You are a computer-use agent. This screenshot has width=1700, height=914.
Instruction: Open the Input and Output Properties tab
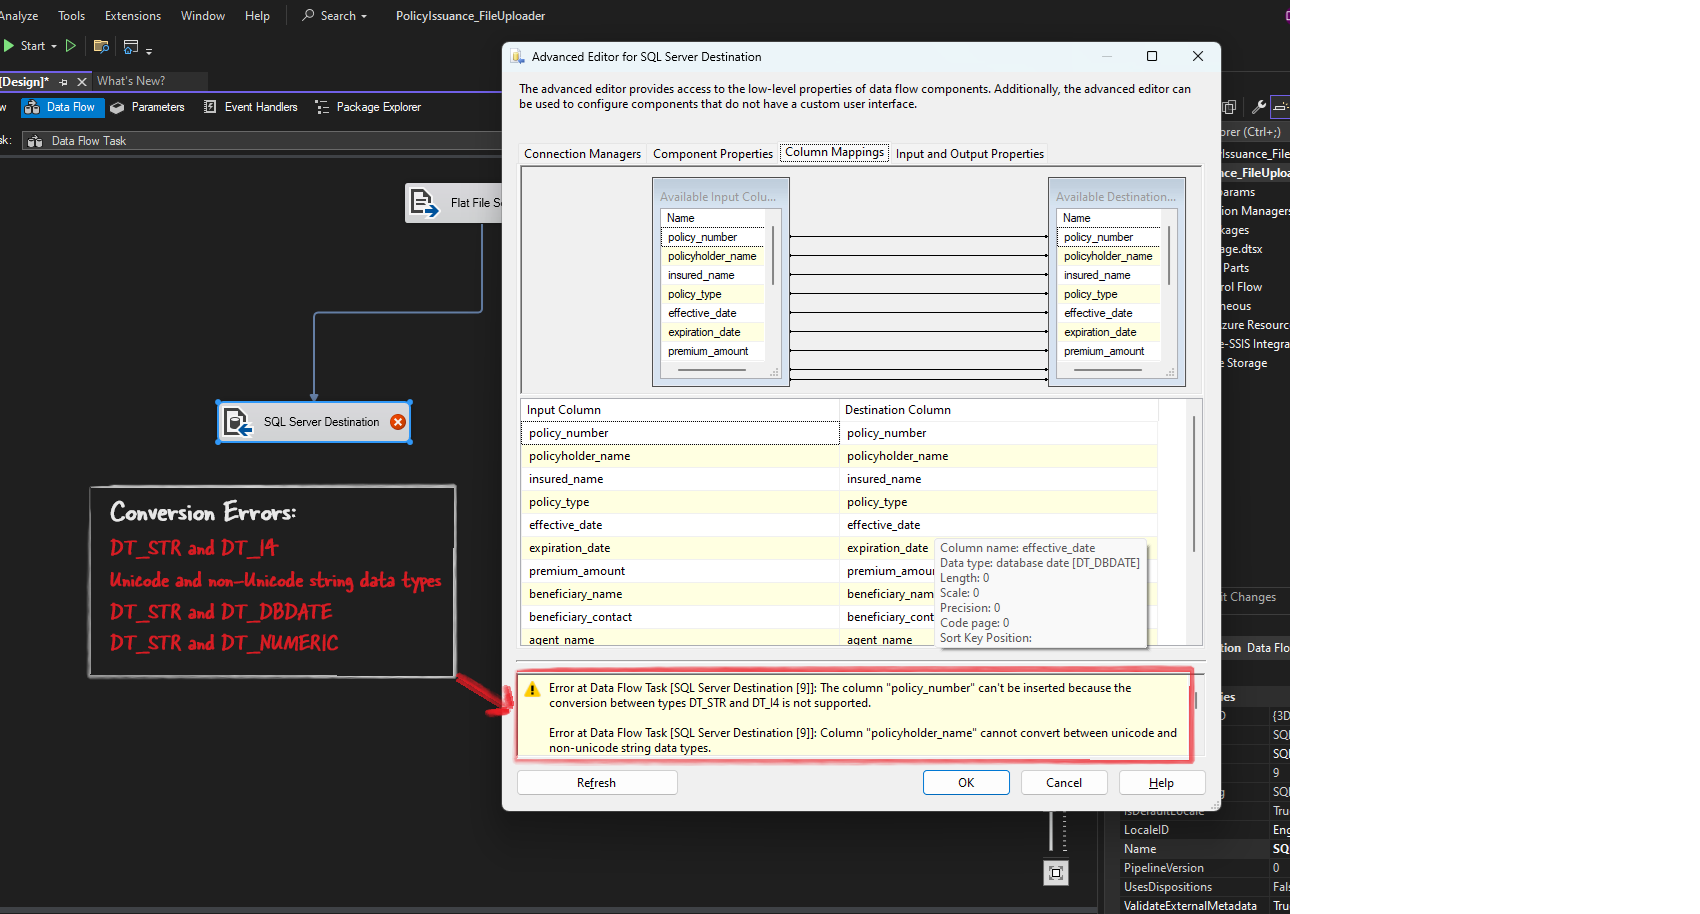970,154
